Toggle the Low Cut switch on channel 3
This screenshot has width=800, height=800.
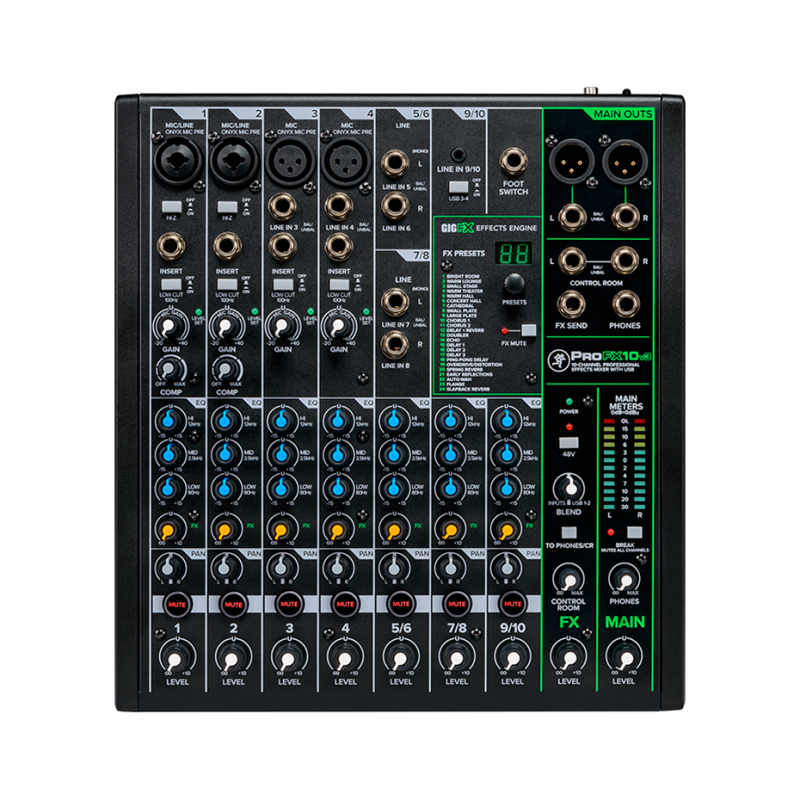point(283,284)
